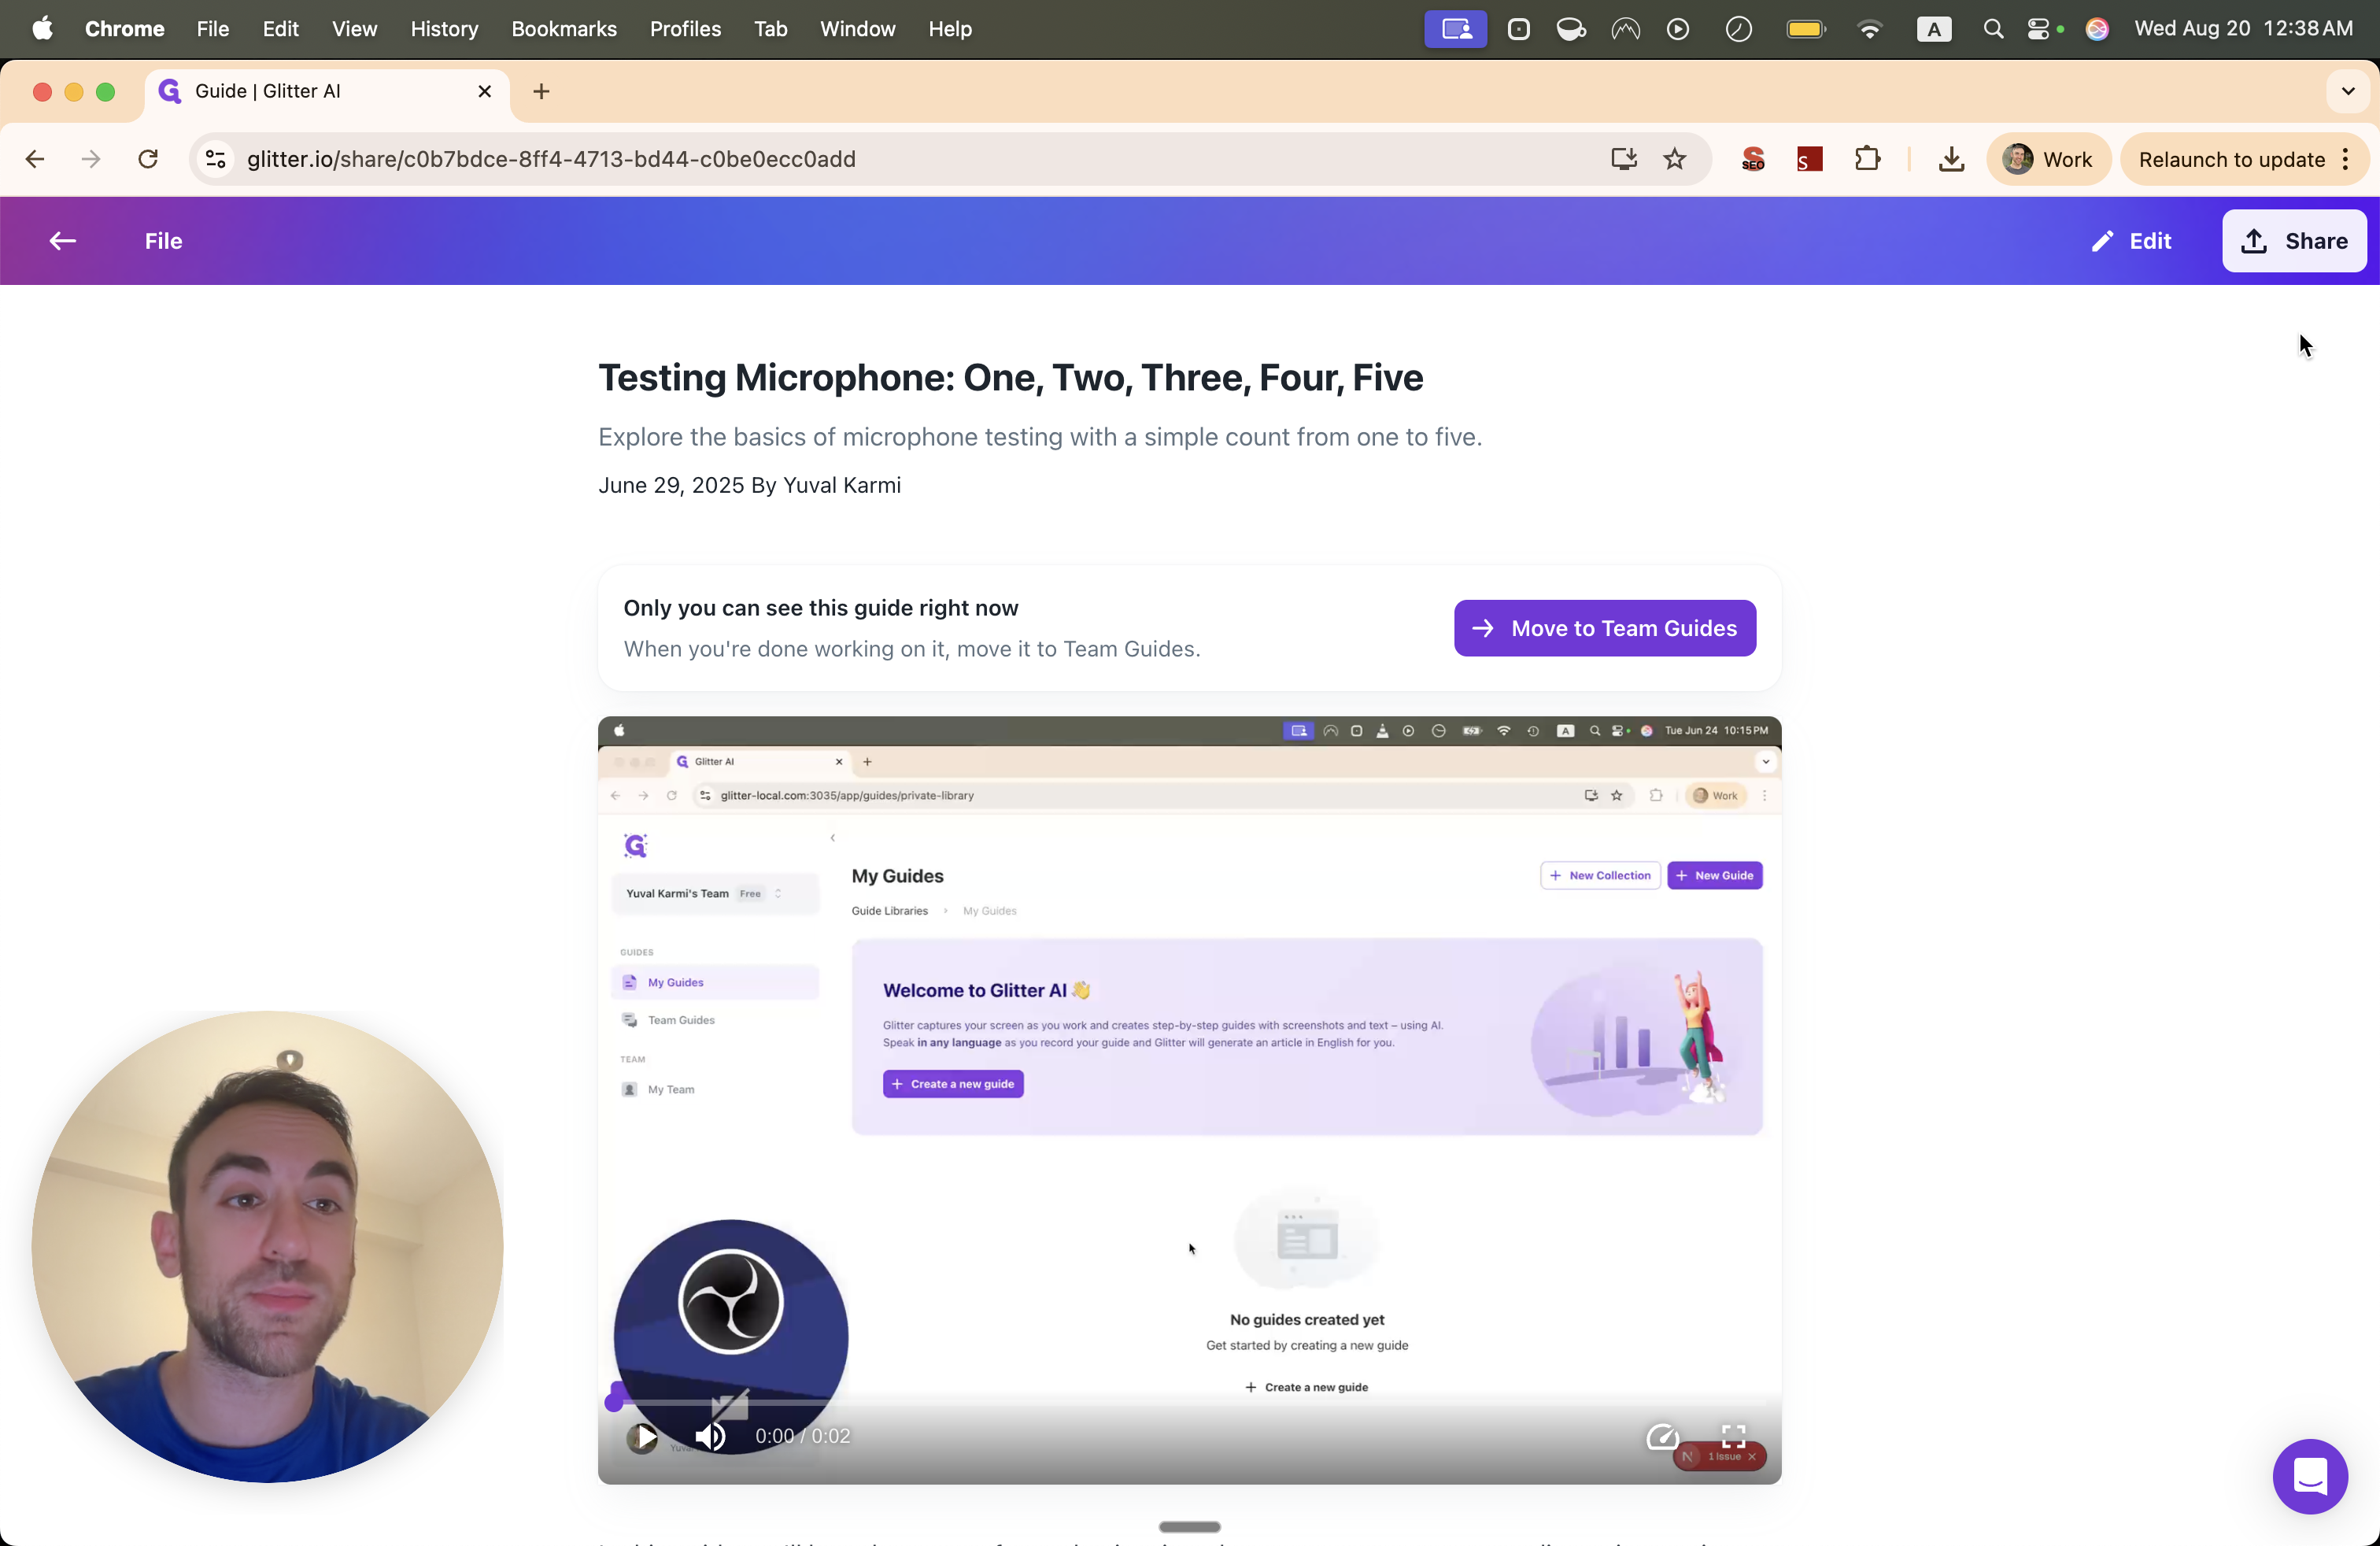Mute the video with the speaker icon
Screen dimensions: 2380x1546
[710, 1437]
